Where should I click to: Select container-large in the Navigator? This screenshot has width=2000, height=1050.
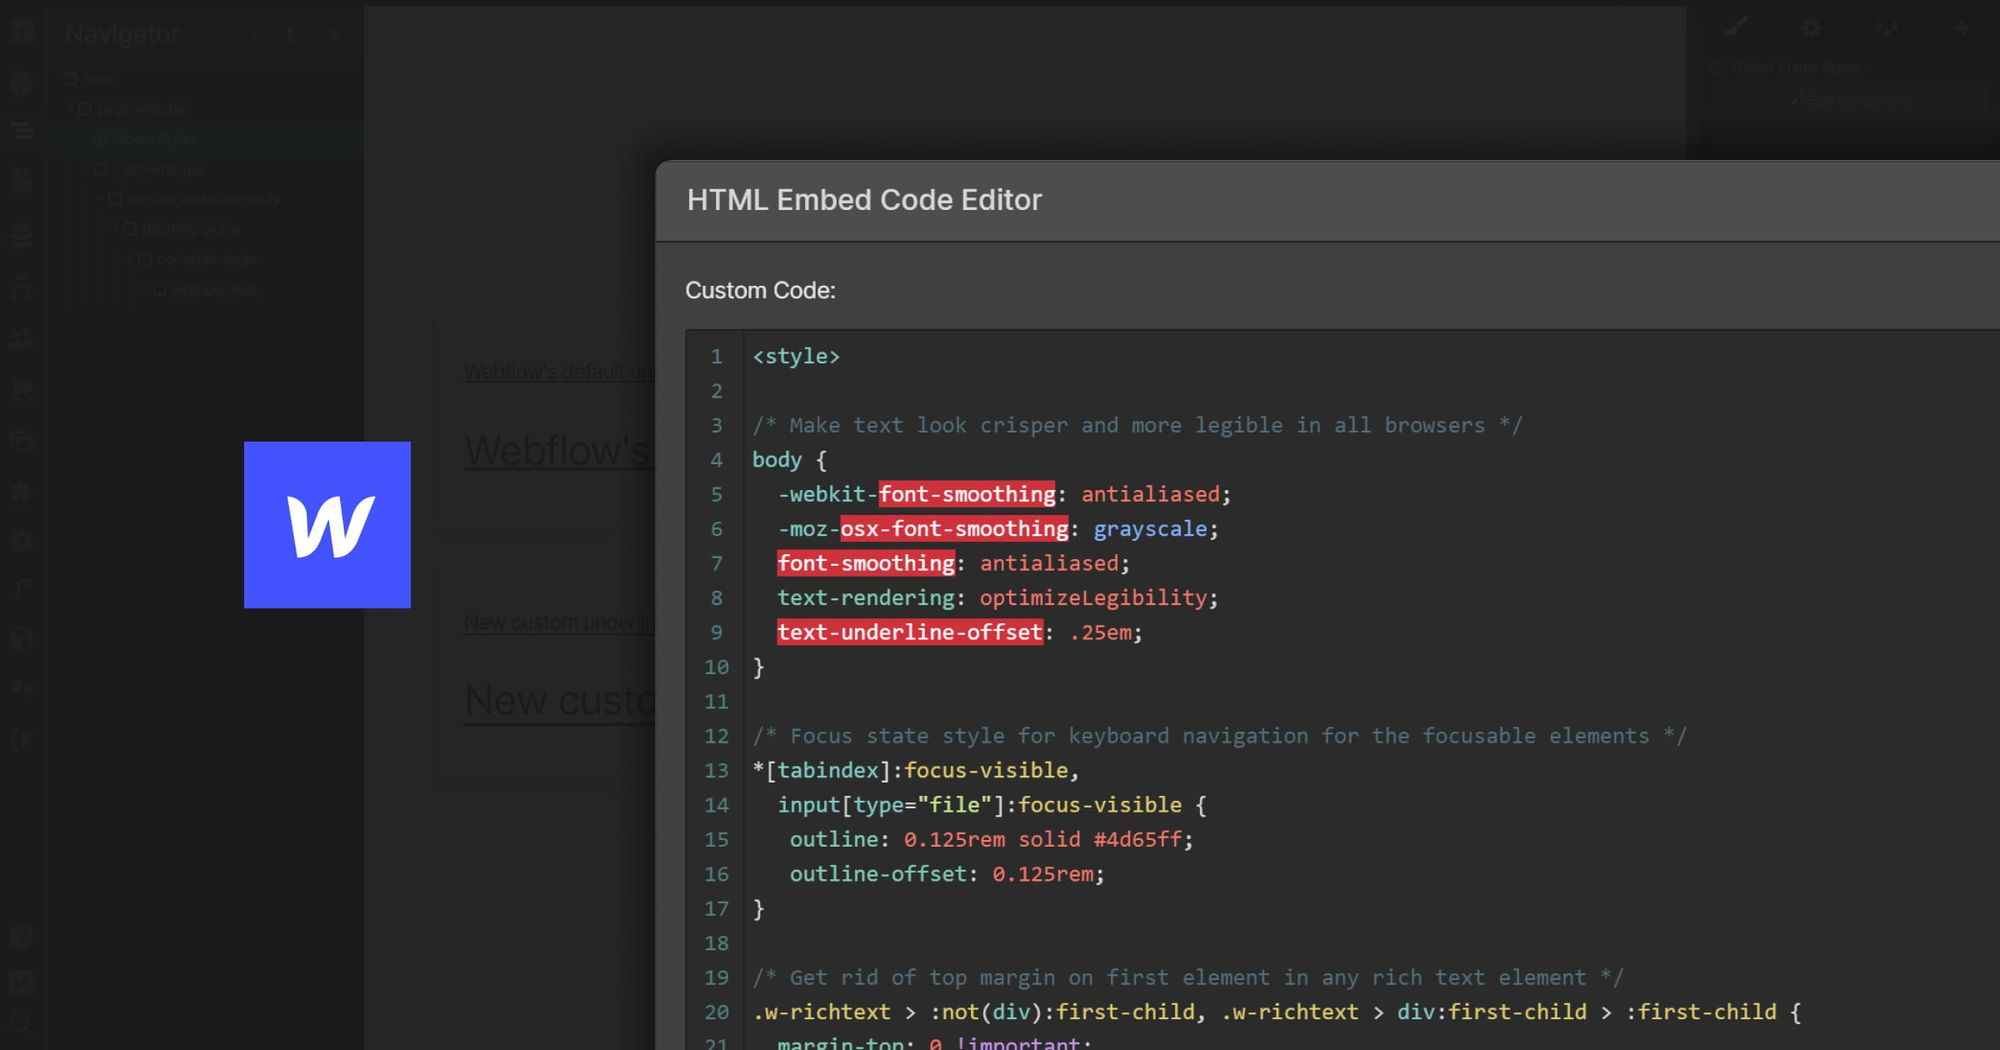click(207, 259)
